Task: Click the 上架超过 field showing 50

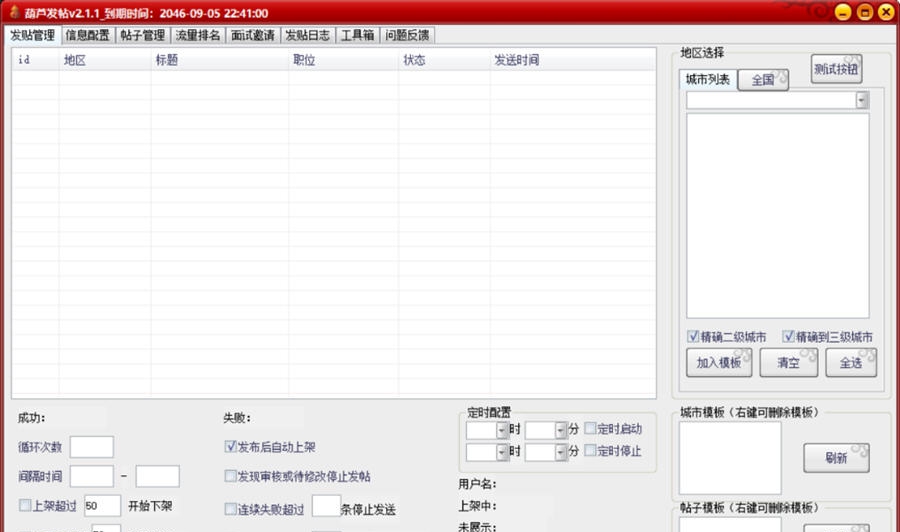Action: click(x=102, y=506)
